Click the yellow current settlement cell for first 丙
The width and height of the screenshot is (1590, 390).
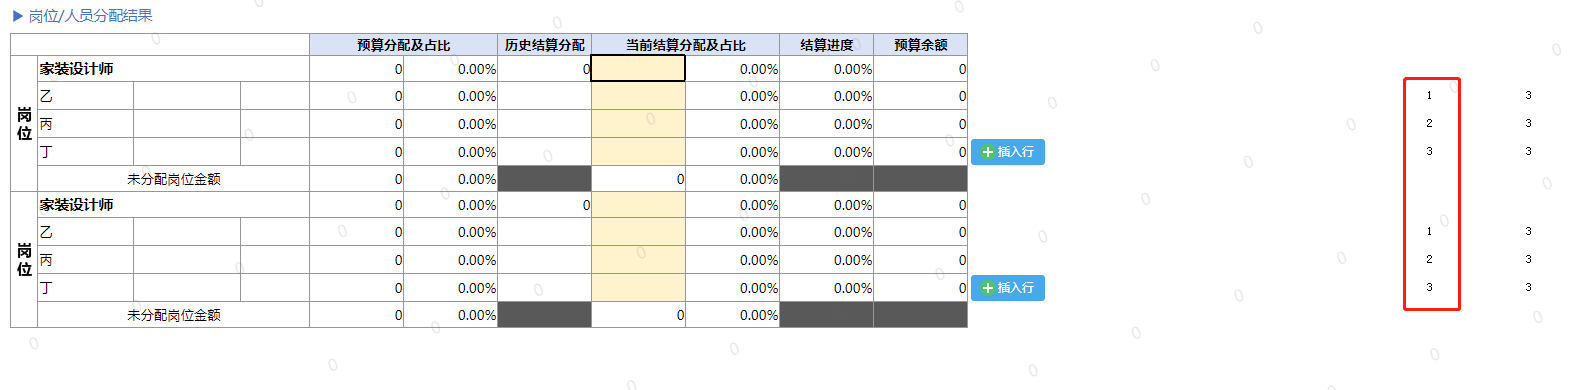tap(638, 124)
